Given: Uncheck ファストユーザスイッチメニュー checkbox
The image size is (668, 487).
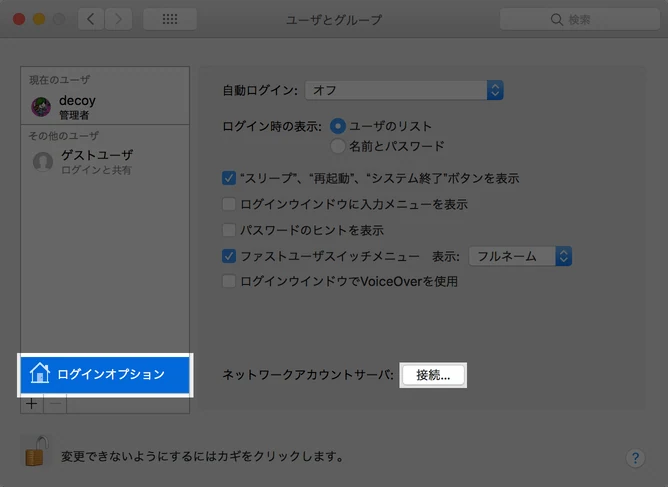Looking at the screenshot, I should point(229,256).
